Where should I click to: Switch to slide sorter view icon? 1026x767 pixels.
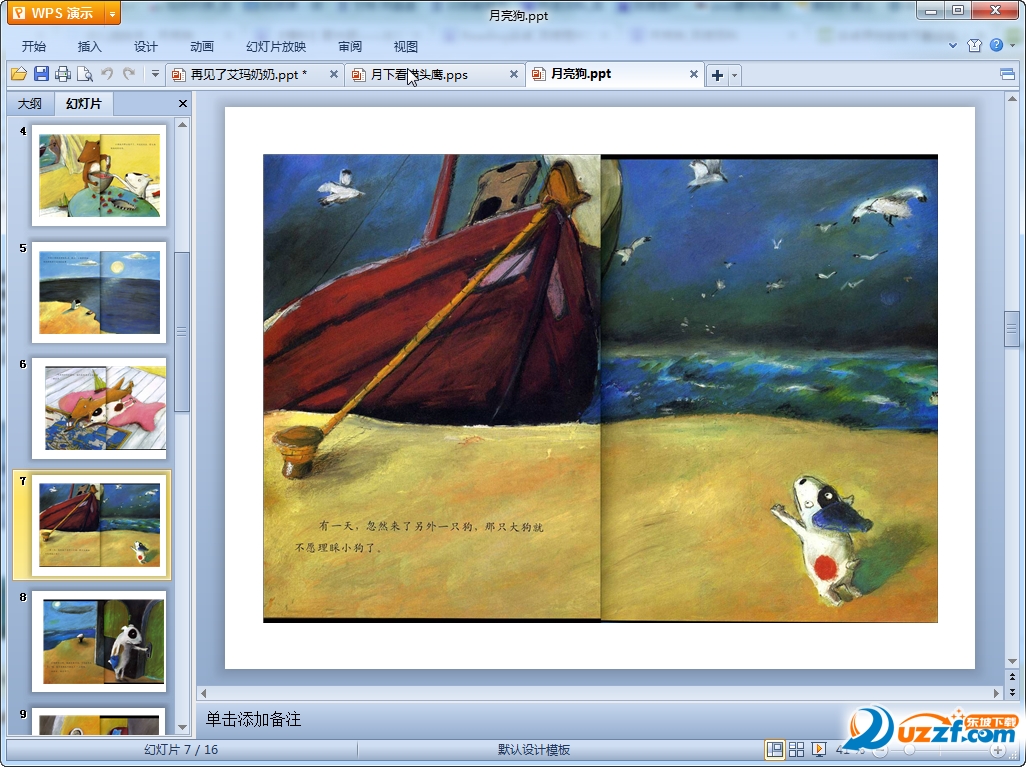pos(796,749)
